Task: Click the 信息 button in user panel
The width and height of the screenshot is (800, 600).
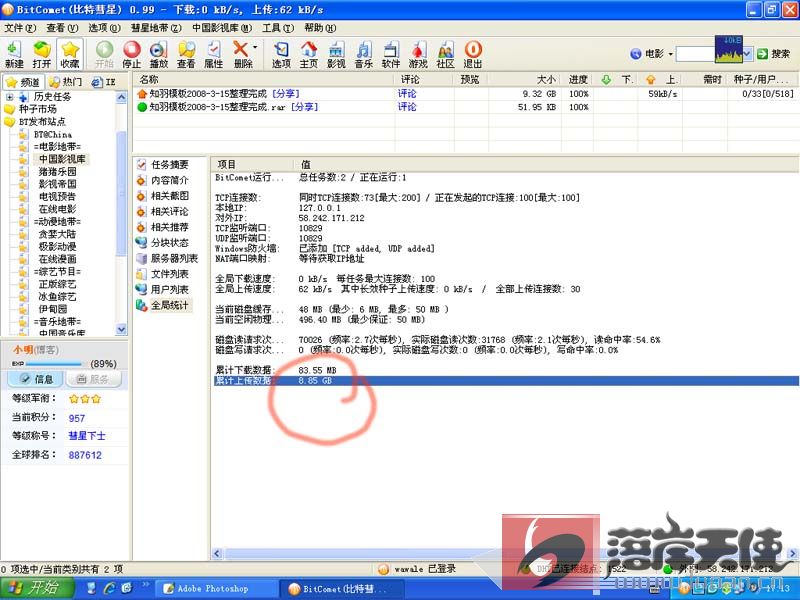Action: tap(35, 379)
